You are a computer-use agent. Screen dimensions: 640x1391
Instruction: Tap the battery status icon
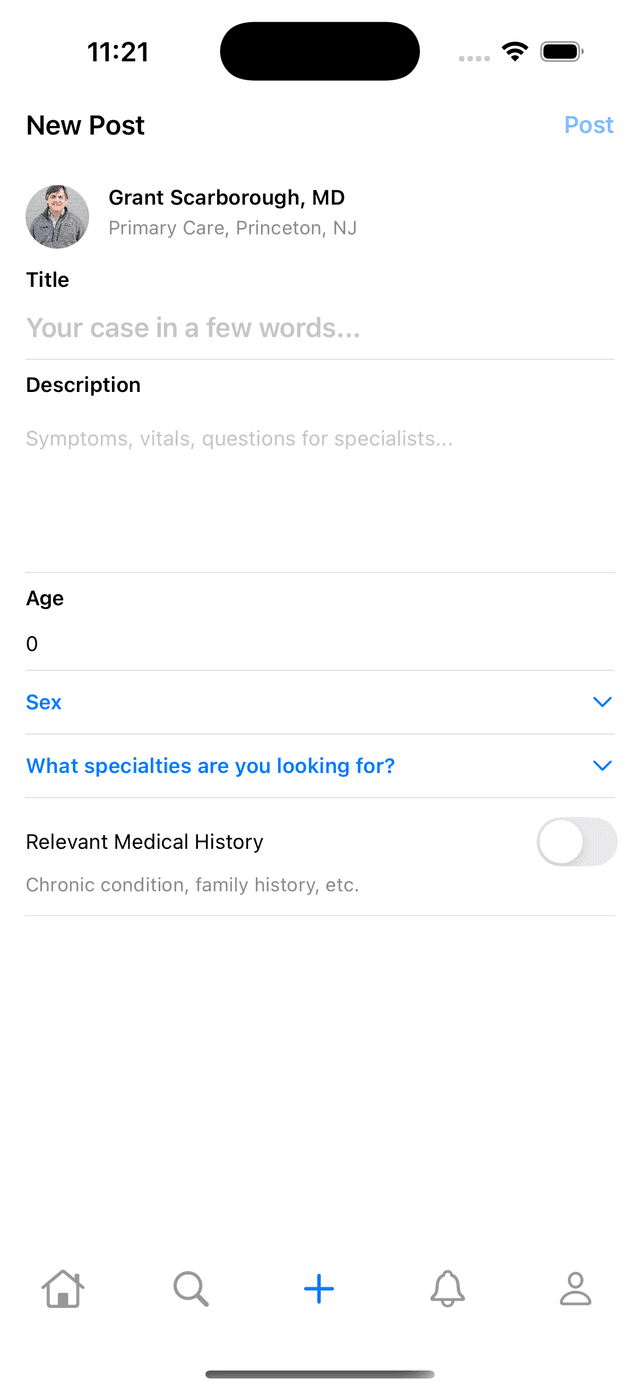pos(562,52)
